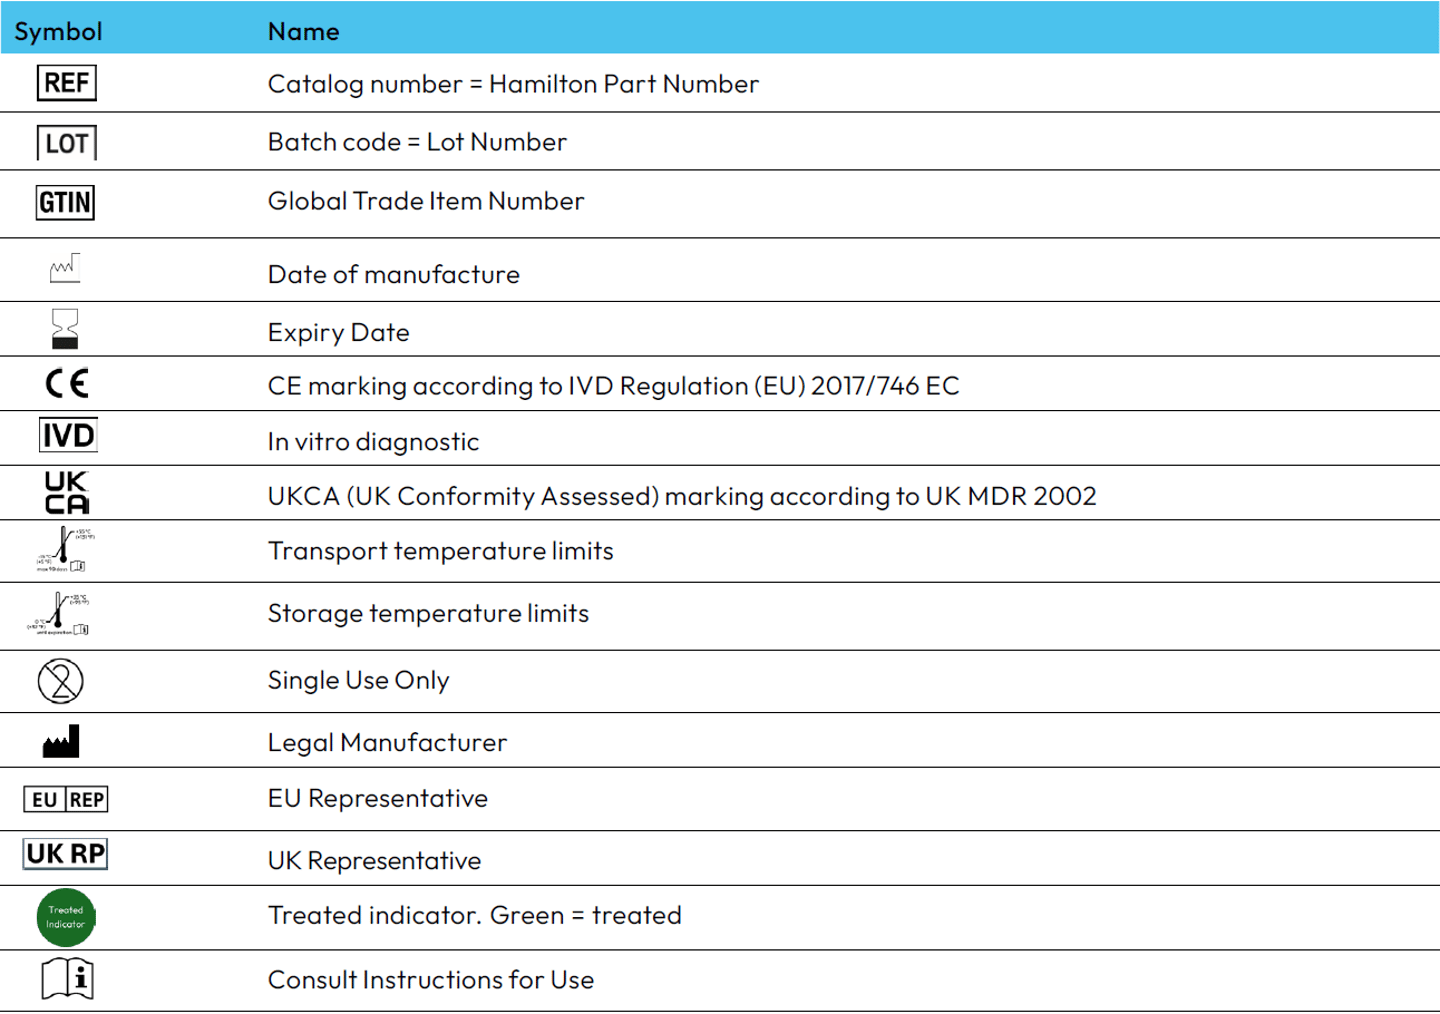Screen dimensions: 1440x1014
Task: Select the solid black legal manufacturer icon
Action: [61, 741]
